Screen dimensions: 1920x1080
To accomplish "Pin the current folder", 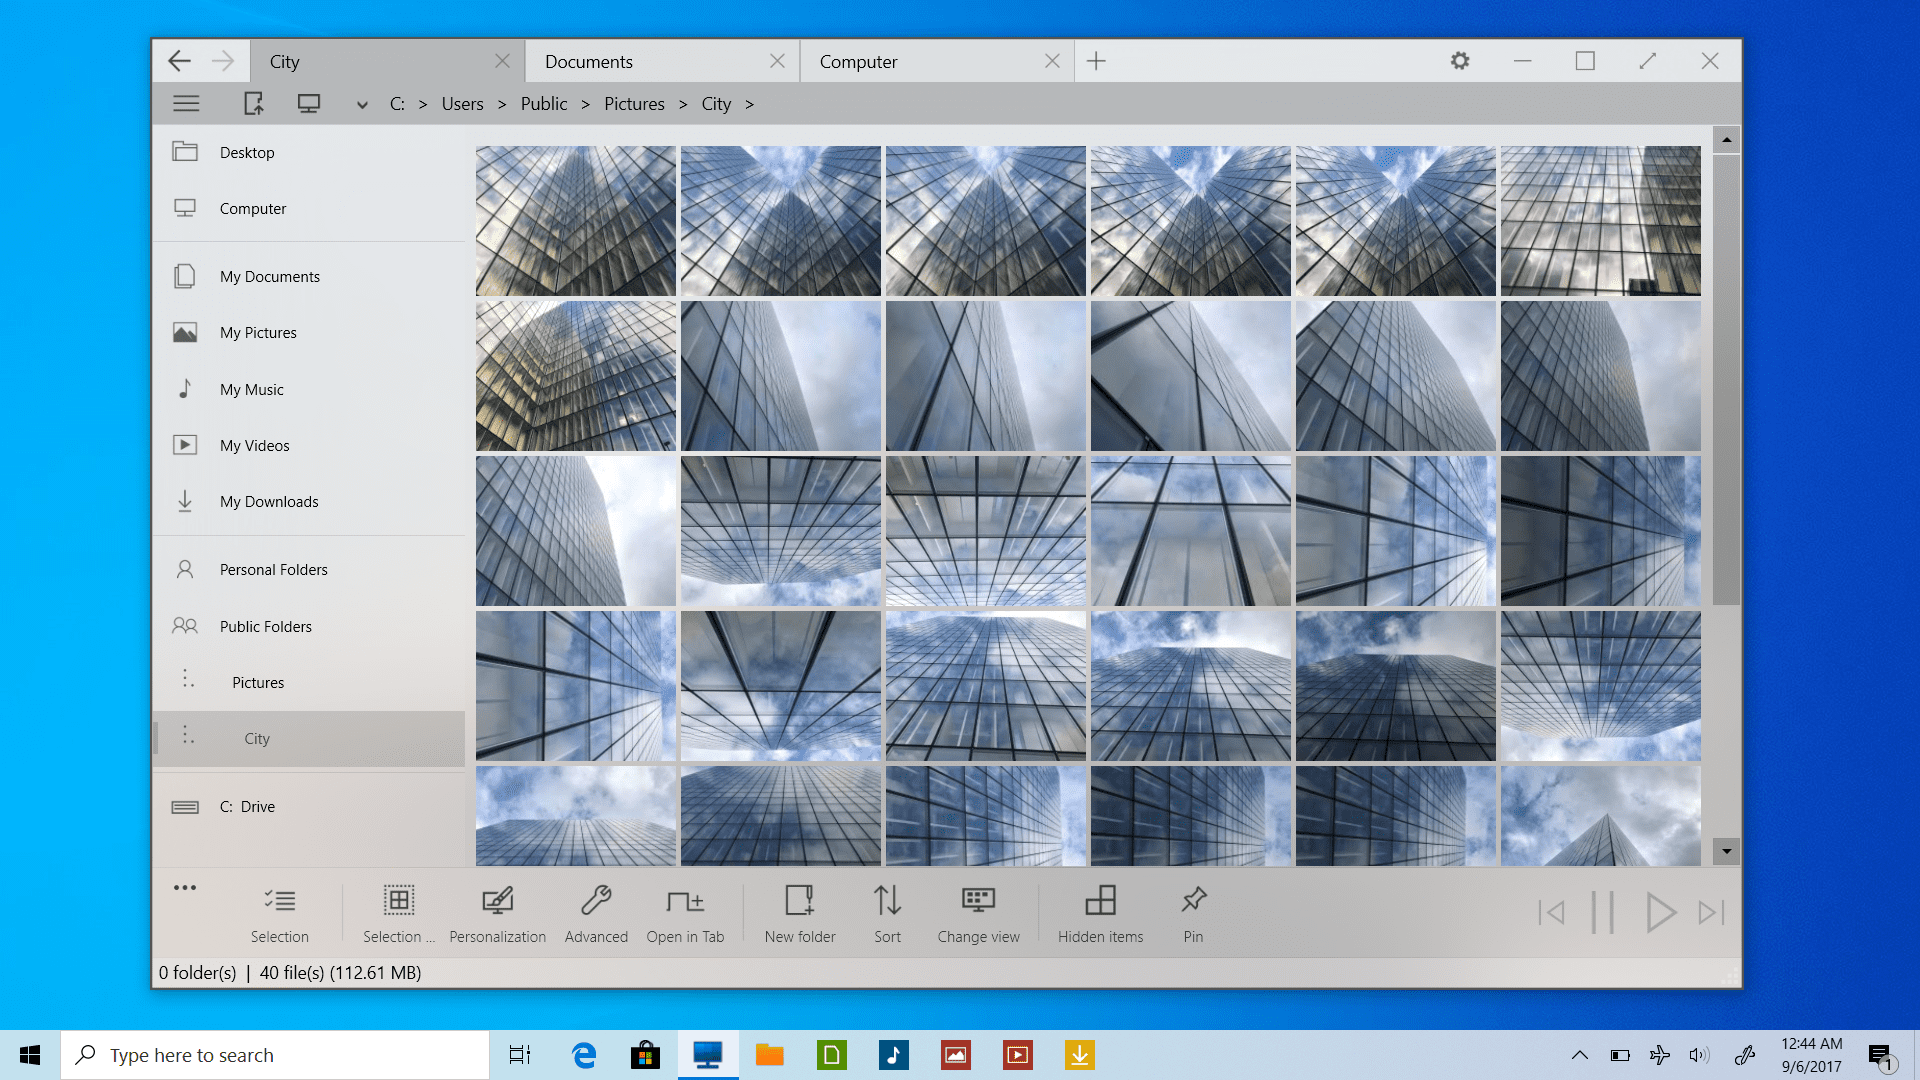I will click(x=1193, y=912).
